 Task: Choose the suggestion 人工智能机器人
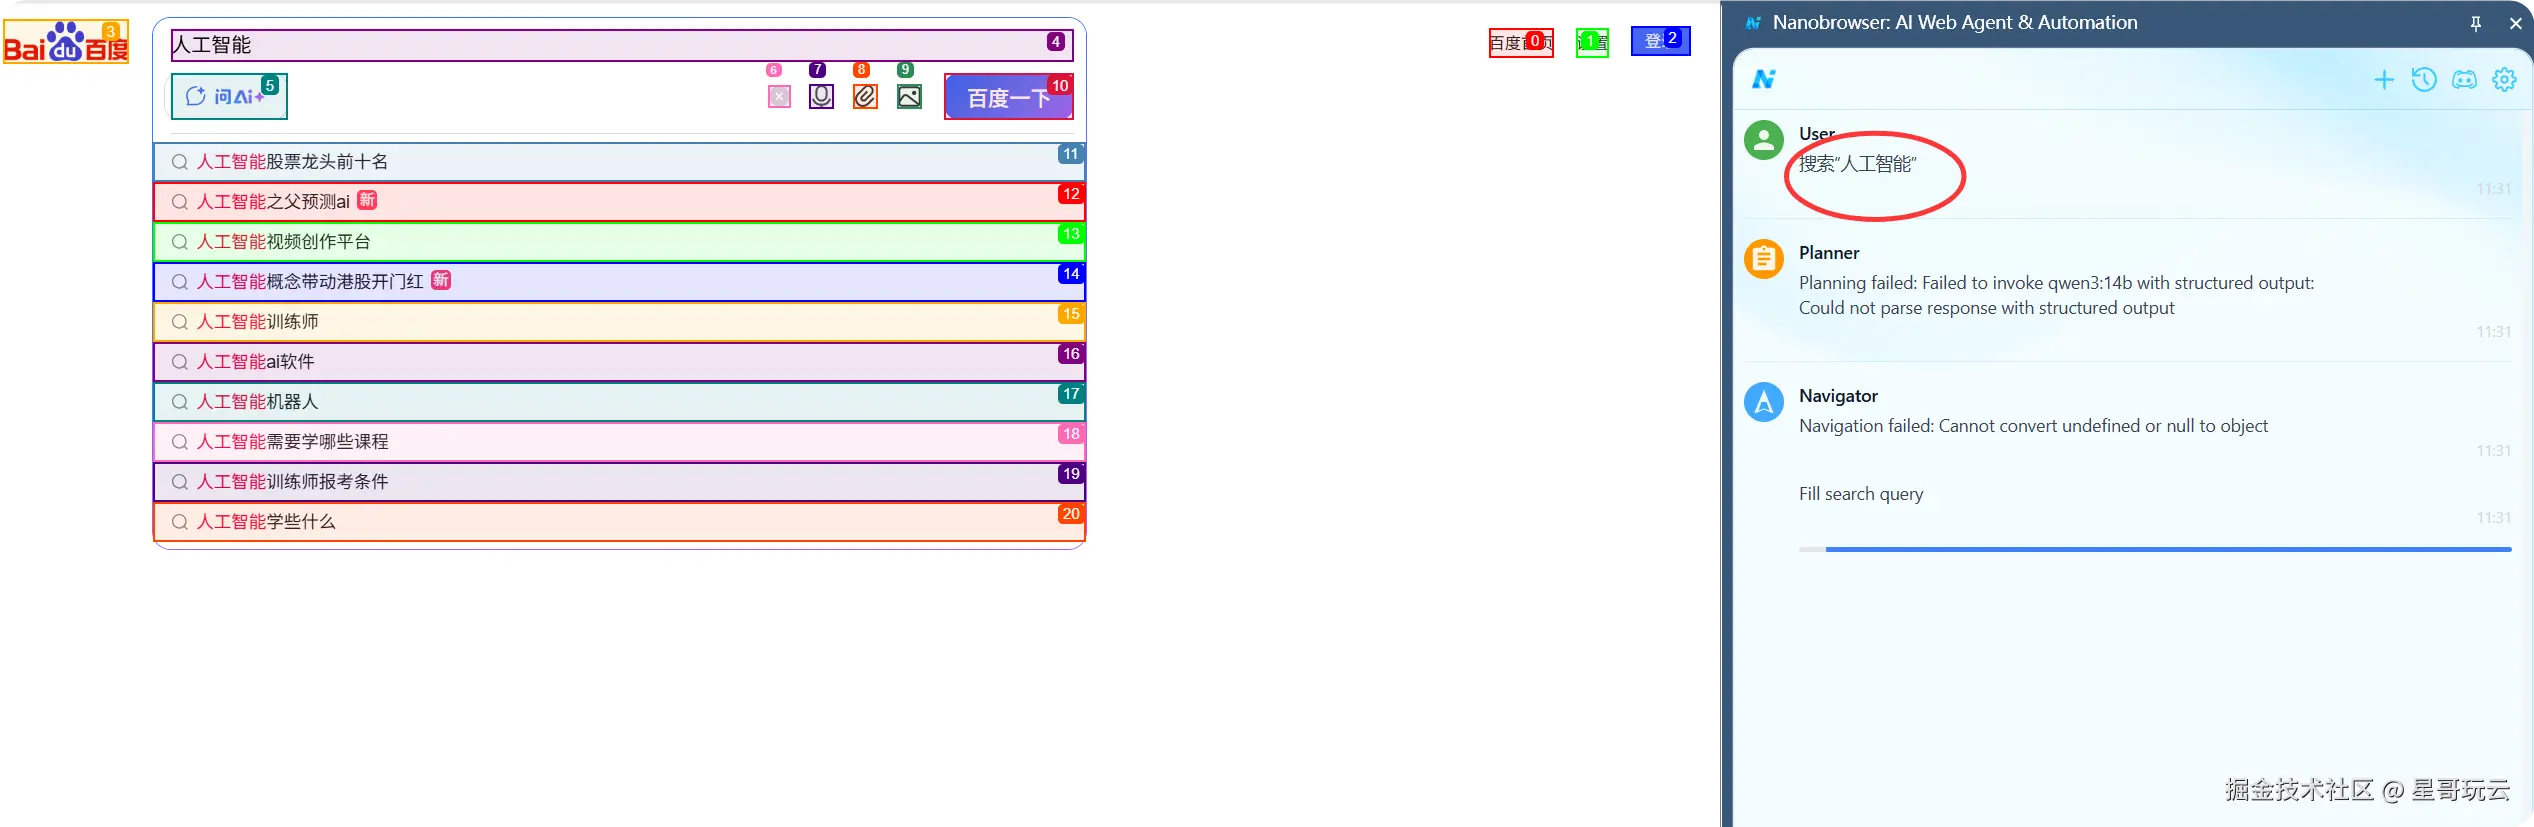pyautogui.click(x=619, y=402)
